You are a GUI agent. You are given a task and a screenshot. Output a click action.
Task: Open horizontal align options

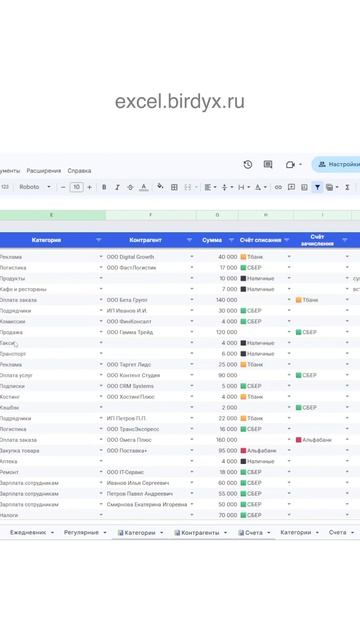coord(210,187)
